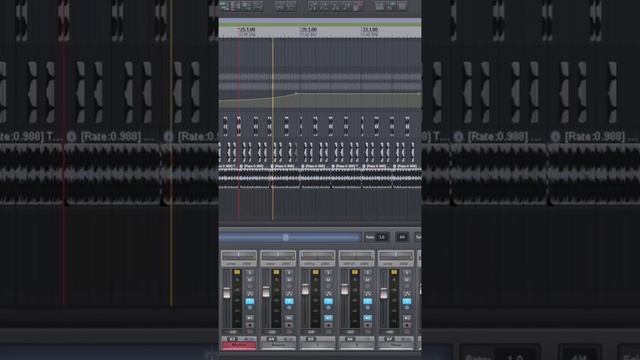This screenshot has height=360, width=640.
Task: Solo the second mixer strip
Action: [x=289, y=272]
